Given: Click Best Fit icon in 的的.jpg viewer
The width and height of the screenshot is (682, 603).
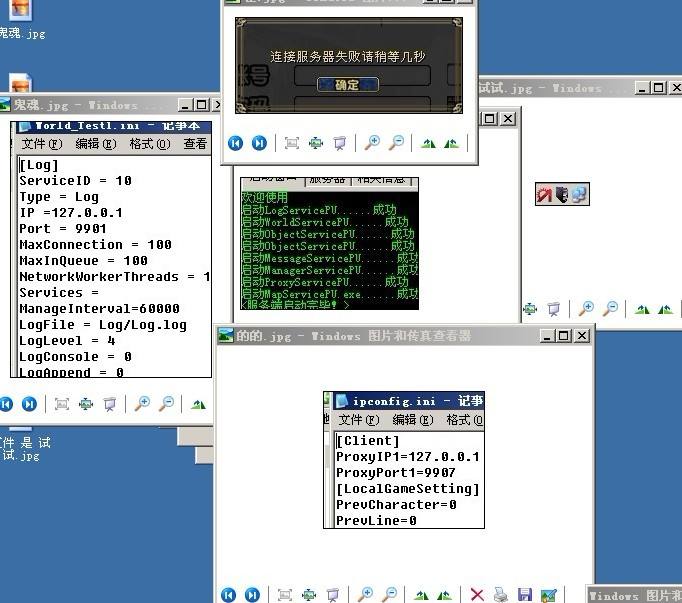Looking at the screenshot, I should (285, 594).
